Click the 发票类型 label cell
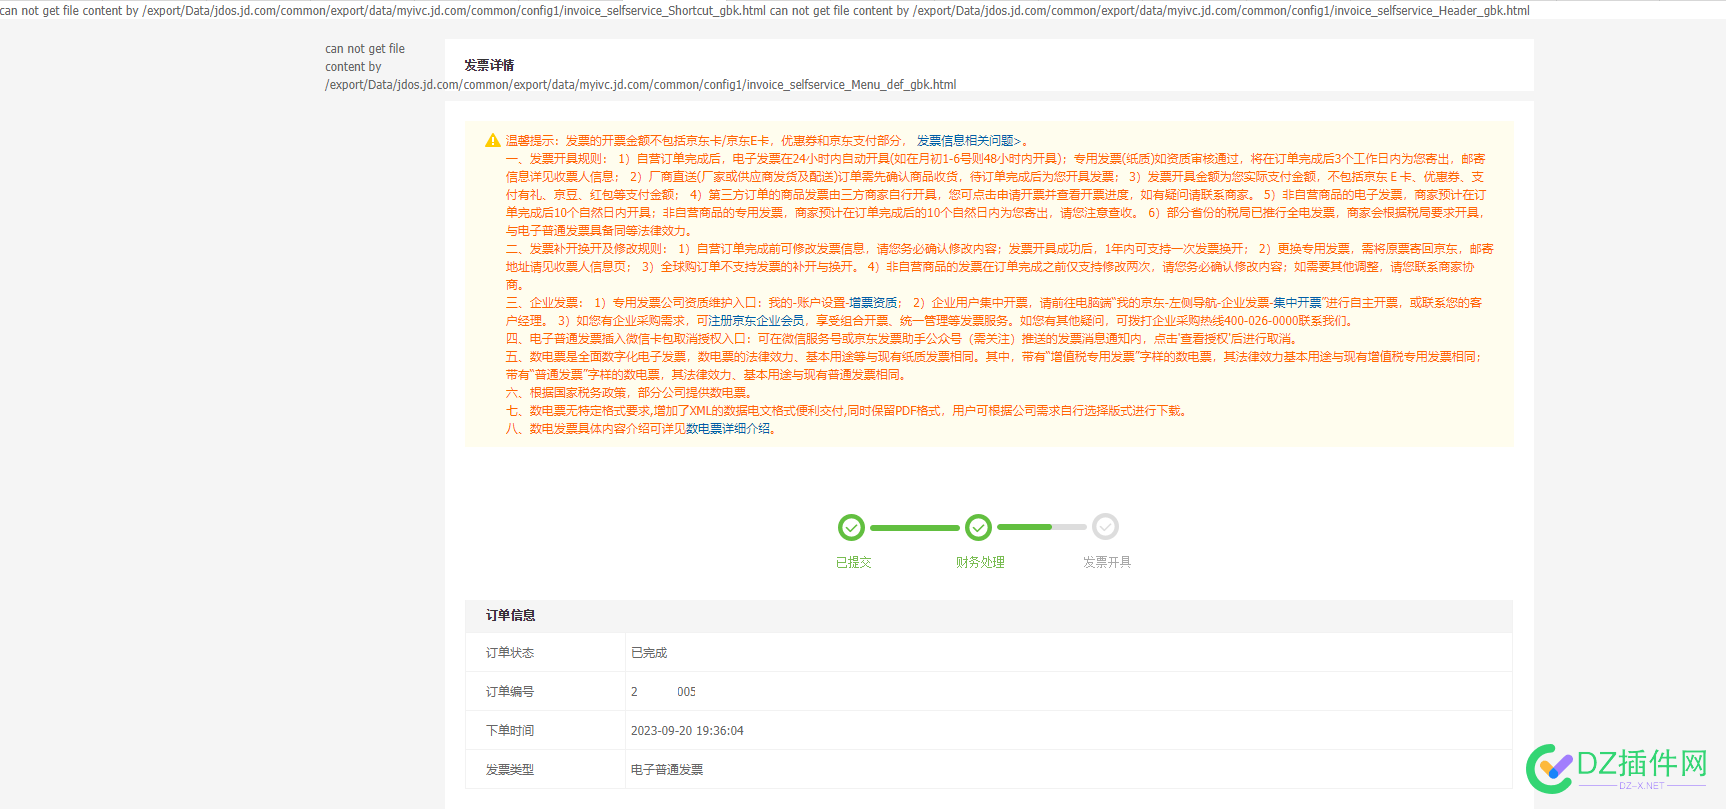1726x809 pixels. (x=546, y=769)
